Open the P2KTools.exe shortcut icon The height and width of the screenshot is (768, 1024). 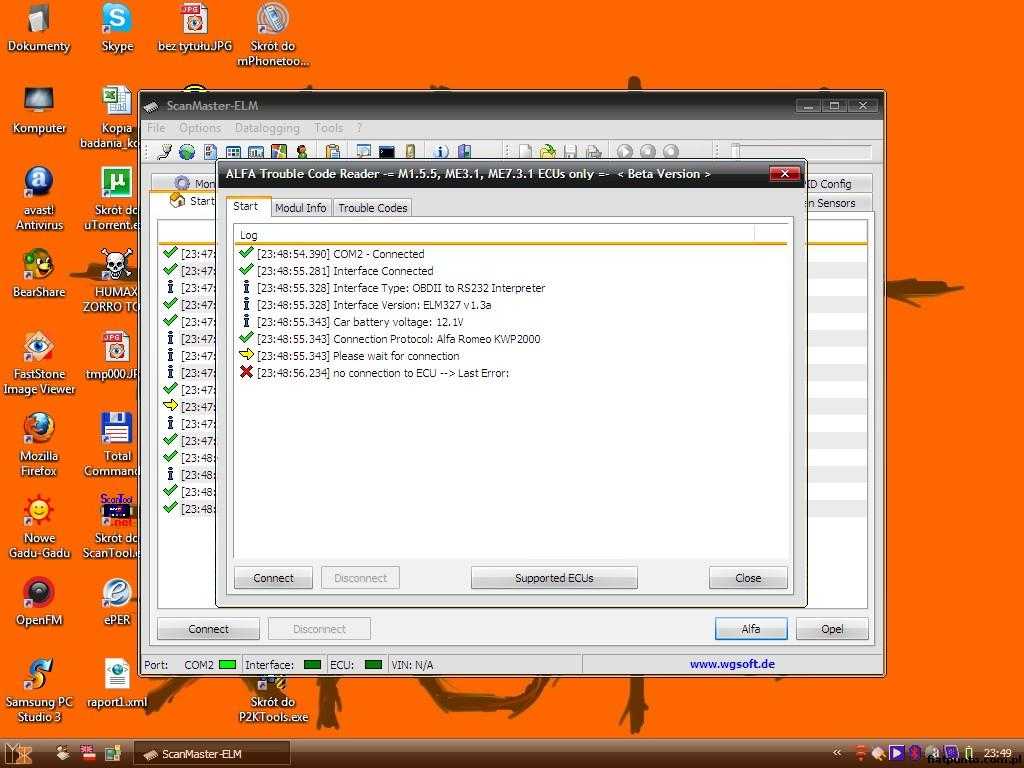coord(273,702)
